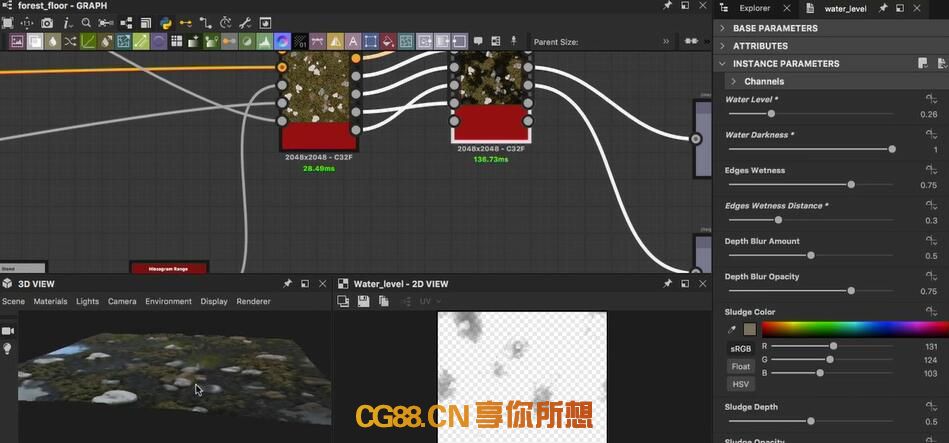Open the wrench tools menu in graph toolbar
The height and width of the screenshot is (443, 949).
pos(245,23)
